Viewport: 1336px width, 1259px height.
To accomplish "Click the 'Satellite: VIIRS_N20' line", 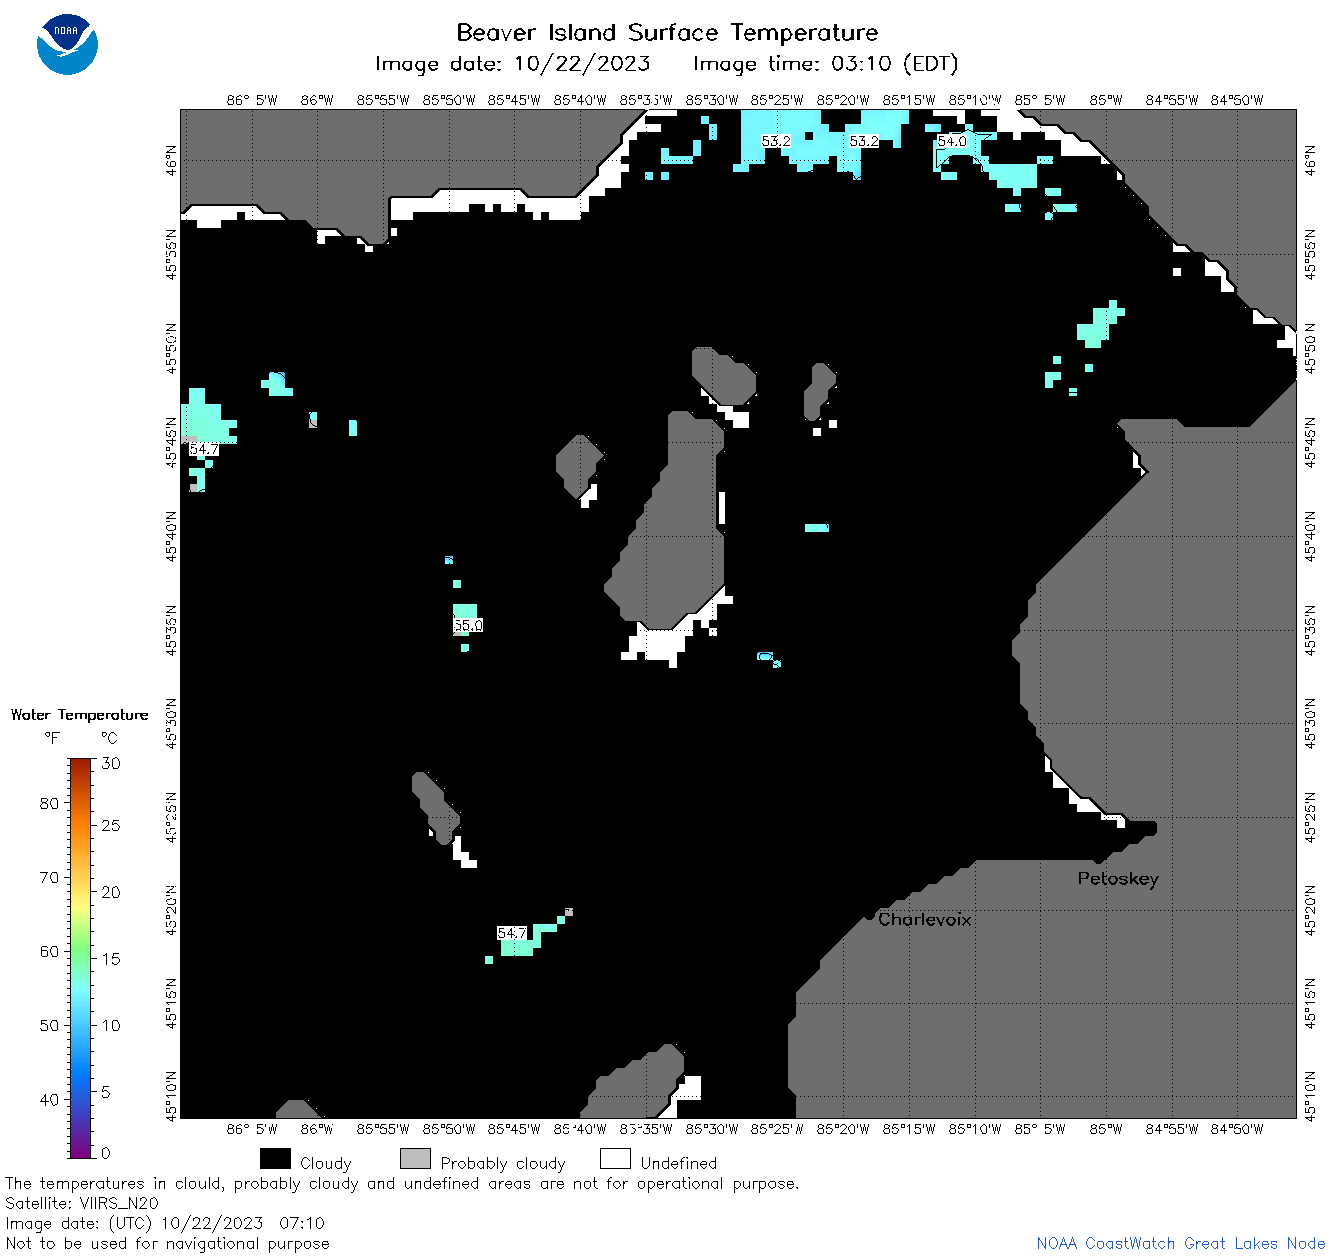I will 82,1203.
